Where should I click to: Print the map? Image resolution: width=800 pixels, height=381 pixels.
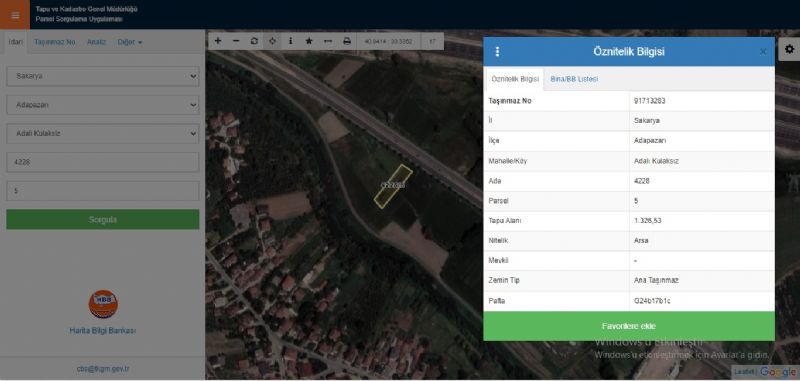pos(347,41)
